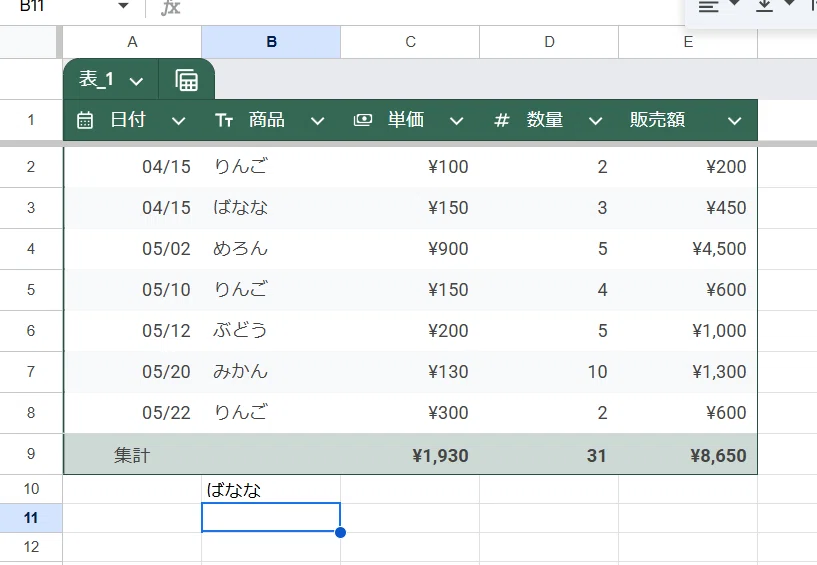Open the 数量 column dropdown arrow

coord(596,121)
